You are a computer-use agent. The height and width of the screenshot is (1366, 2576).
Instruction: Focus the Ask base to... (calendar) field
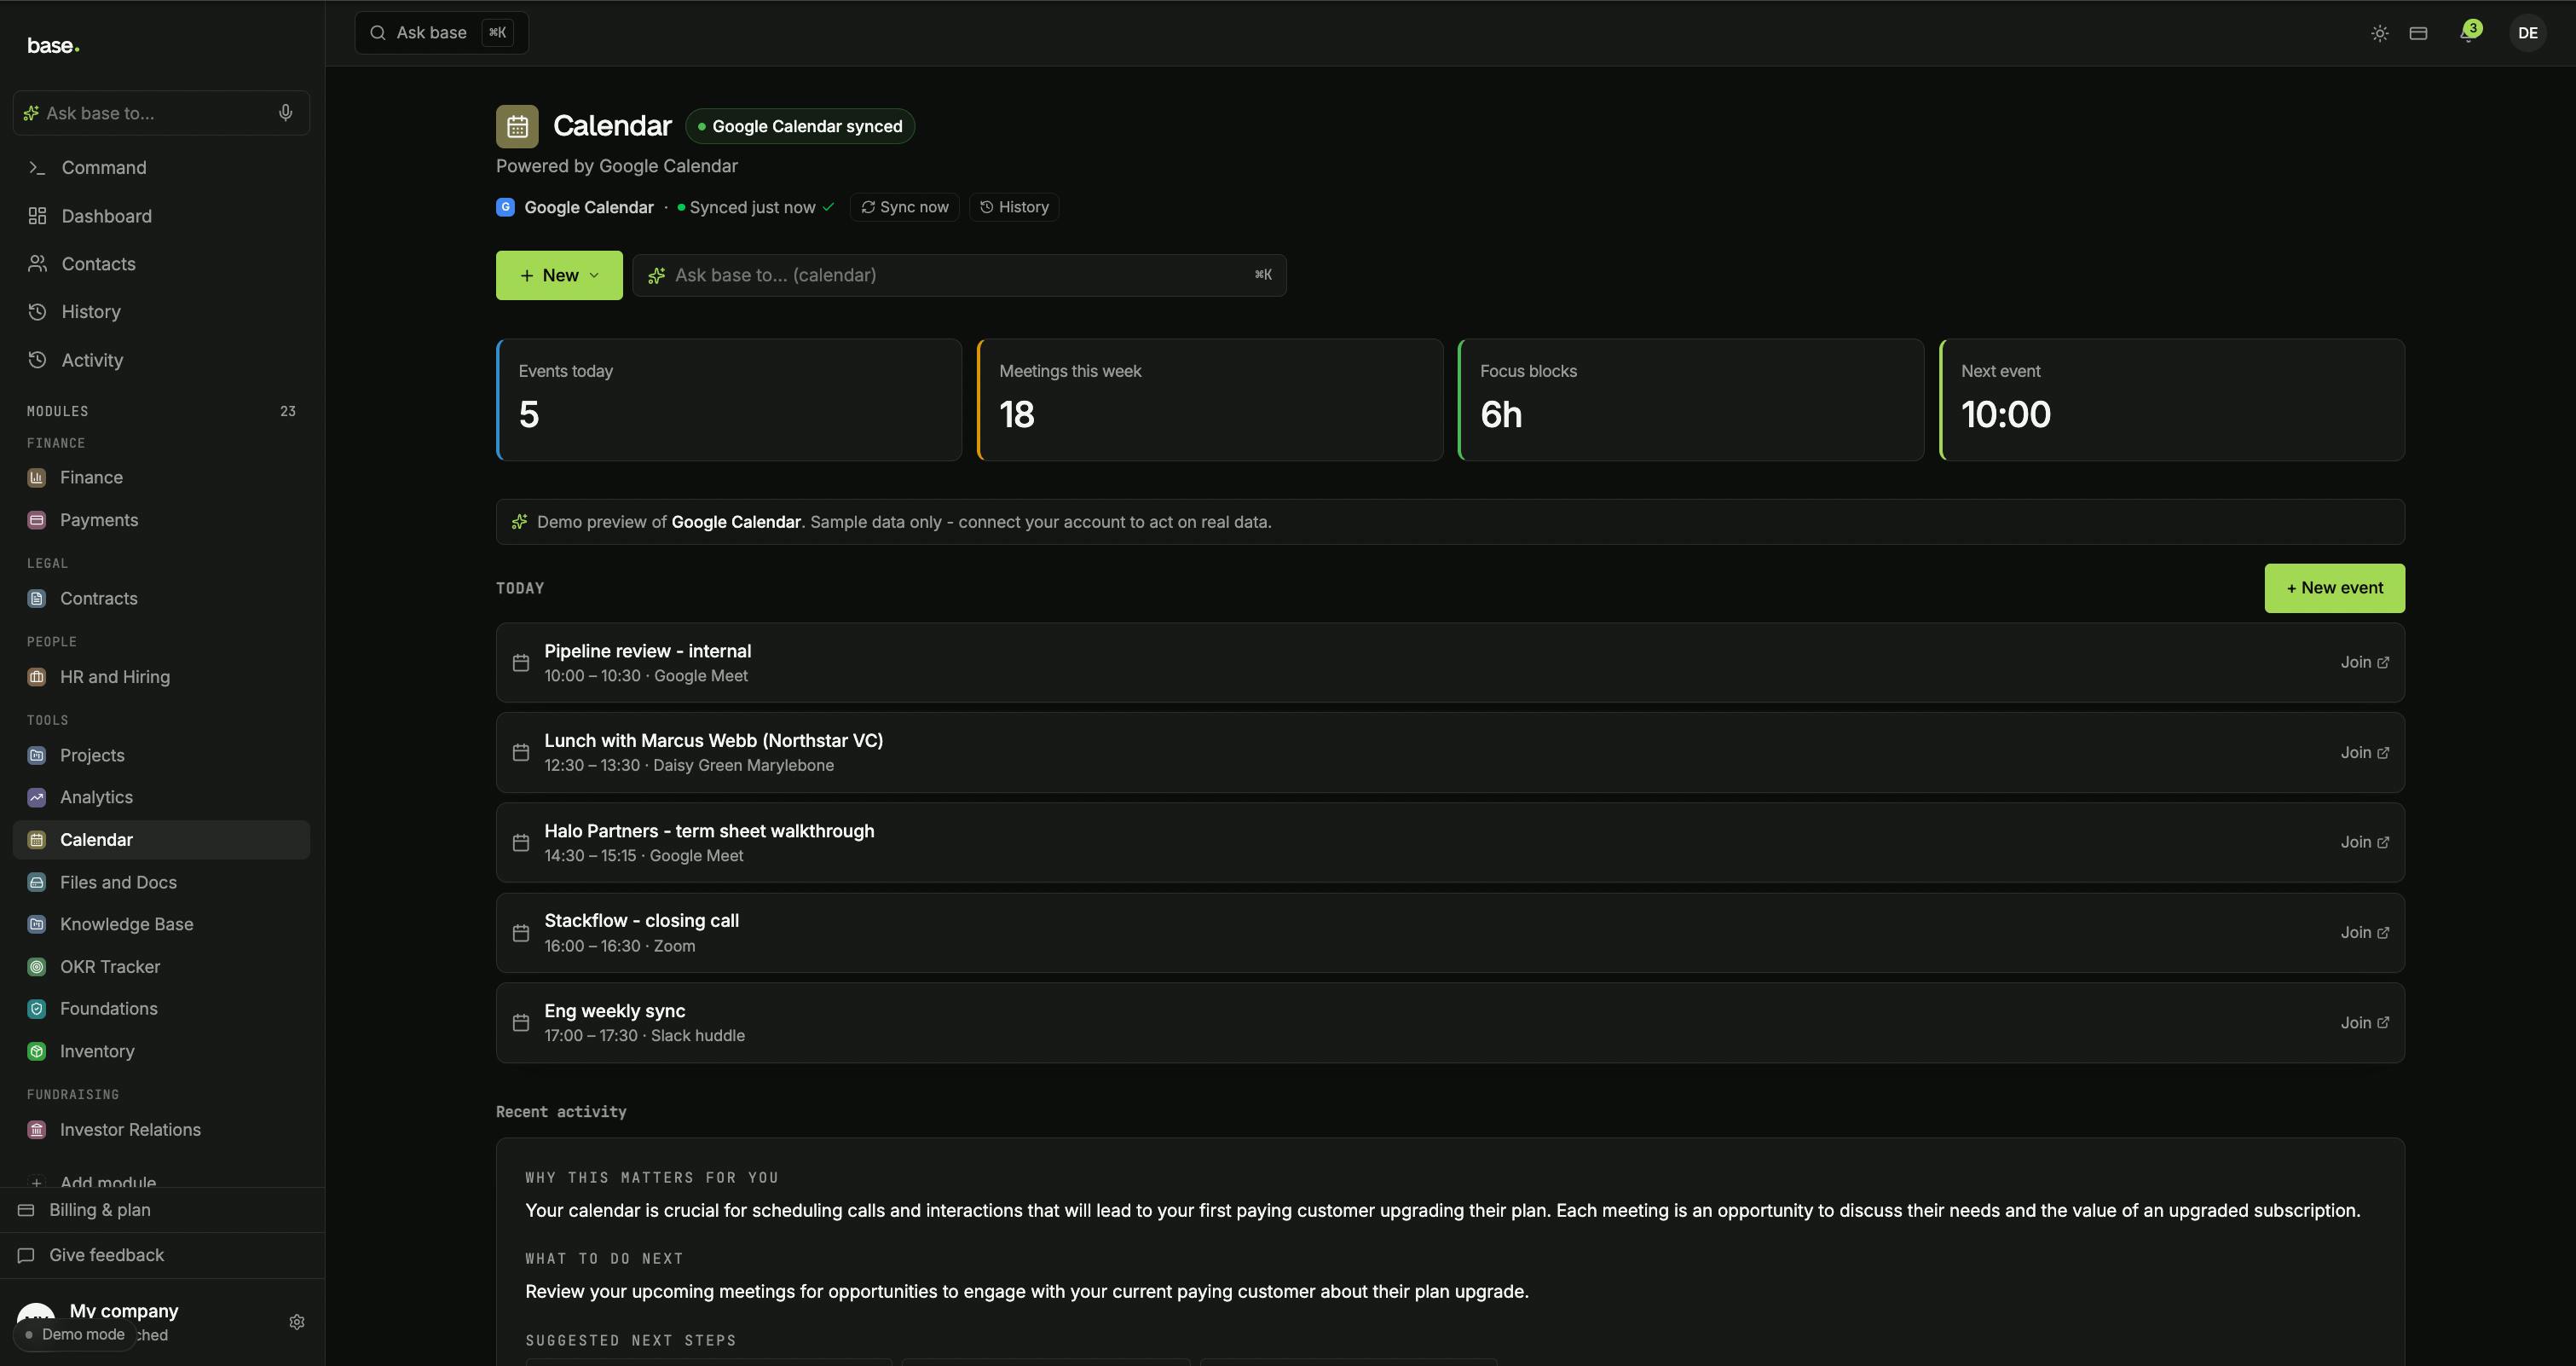click(959, 275)
